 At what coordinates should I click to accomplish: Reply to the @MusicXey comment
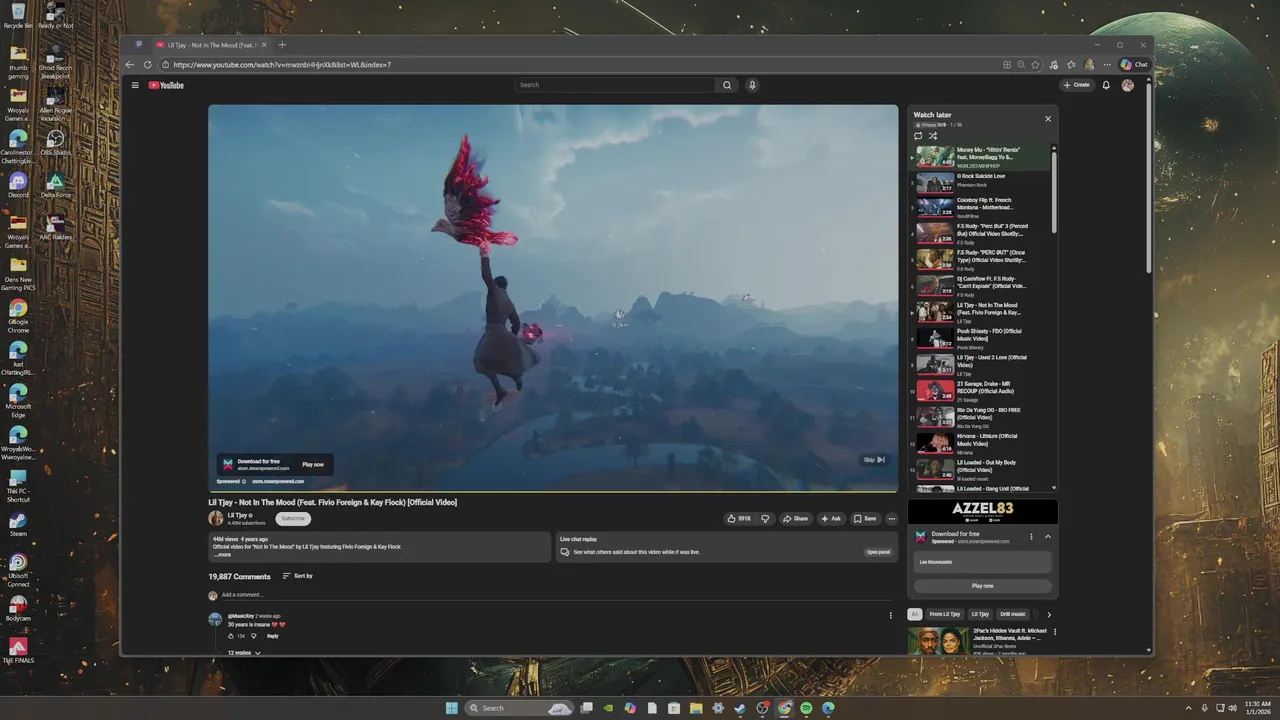coord(272,636)
